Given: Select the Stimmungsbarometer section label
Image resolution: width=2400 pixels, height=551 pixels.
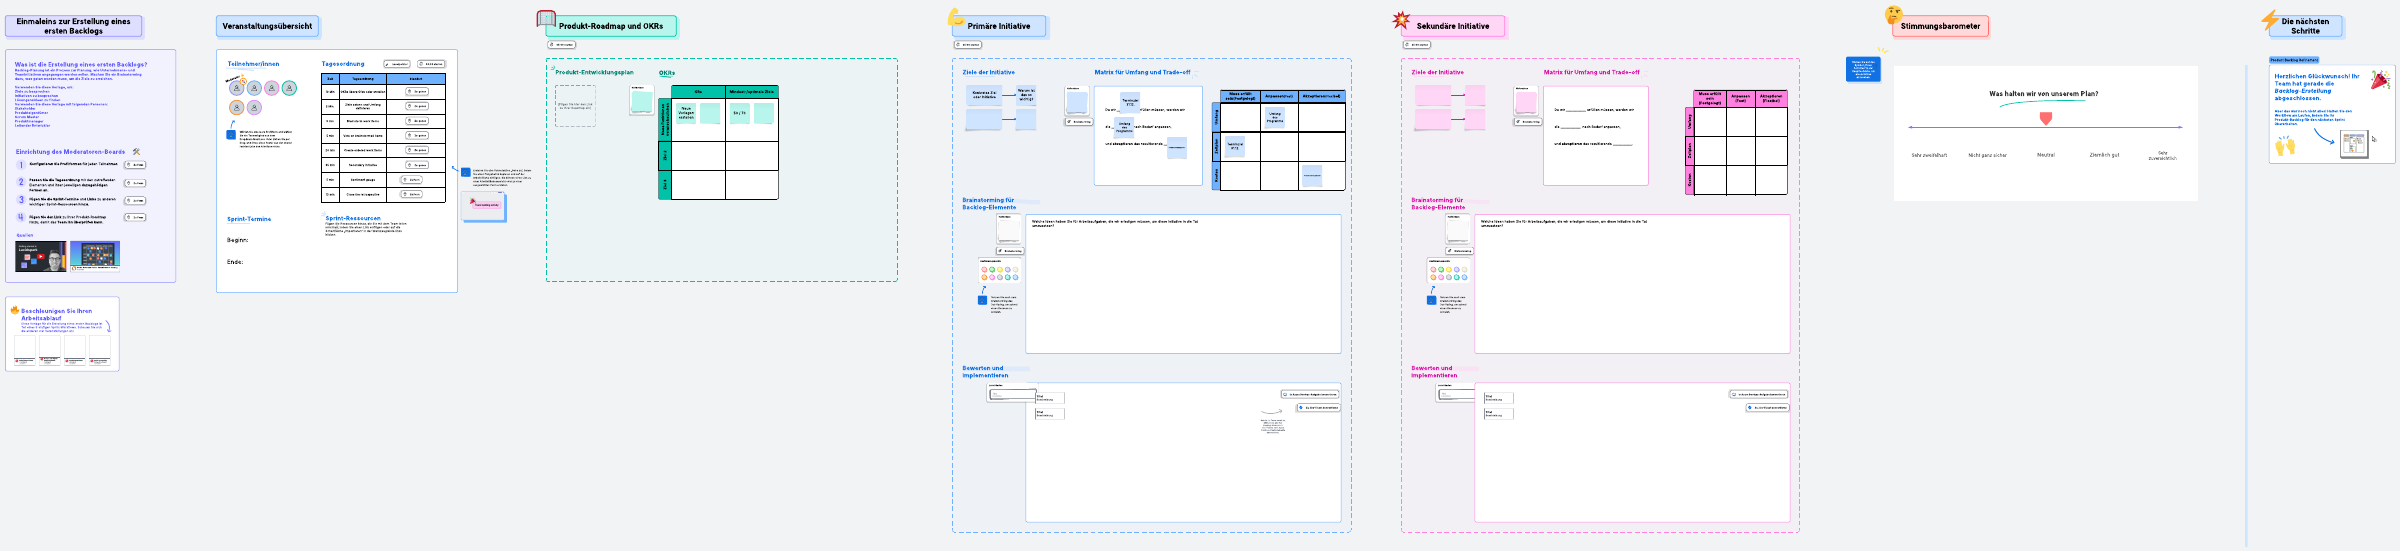Looking at the screenshot, I should (x=1939, y=26).
